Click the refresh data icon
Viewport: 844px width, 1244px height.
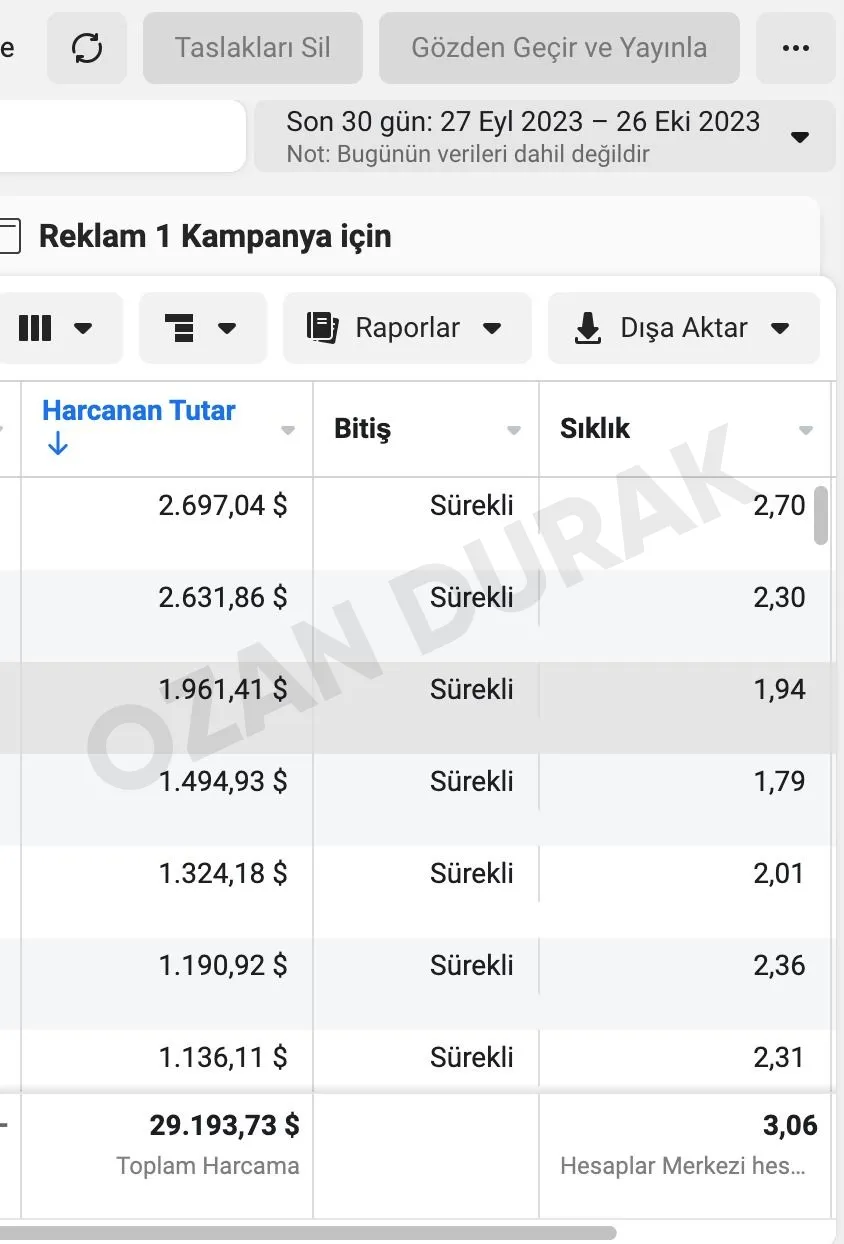87,48
